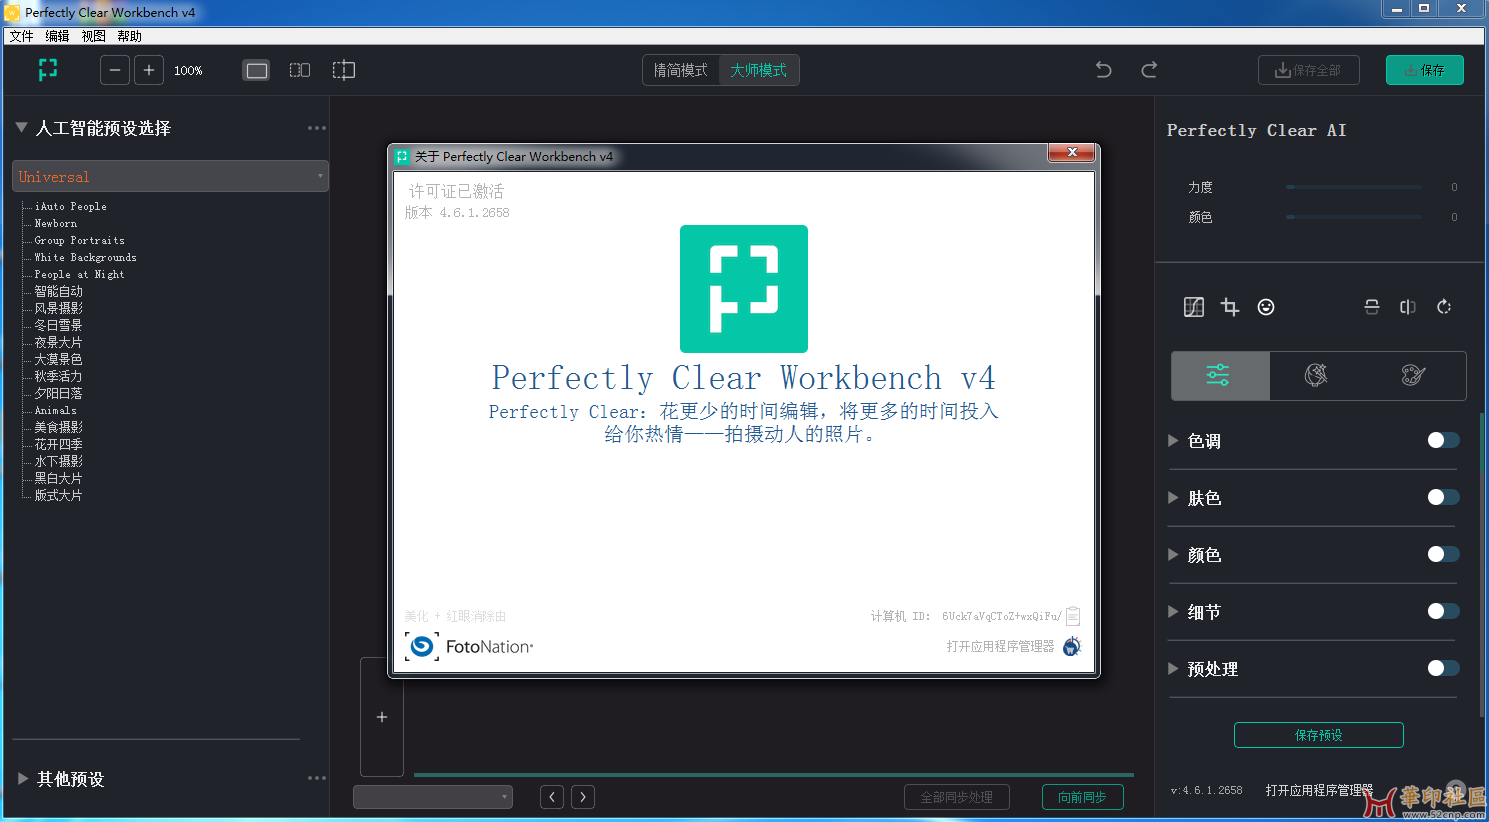Switch to 大师模式
Screen dimensions: 1489x822
click(x=758, y=70)
